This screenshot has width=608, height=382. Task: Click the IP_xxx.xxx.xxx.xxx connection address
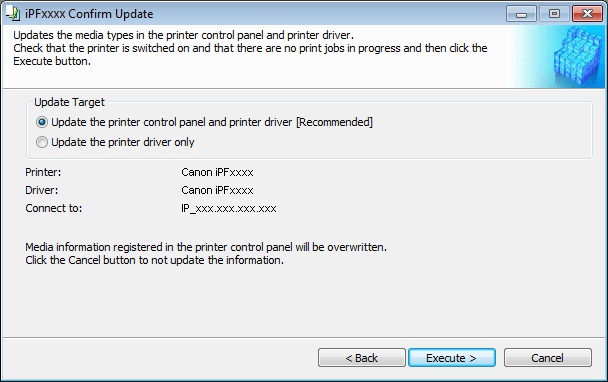pos(228,209)
